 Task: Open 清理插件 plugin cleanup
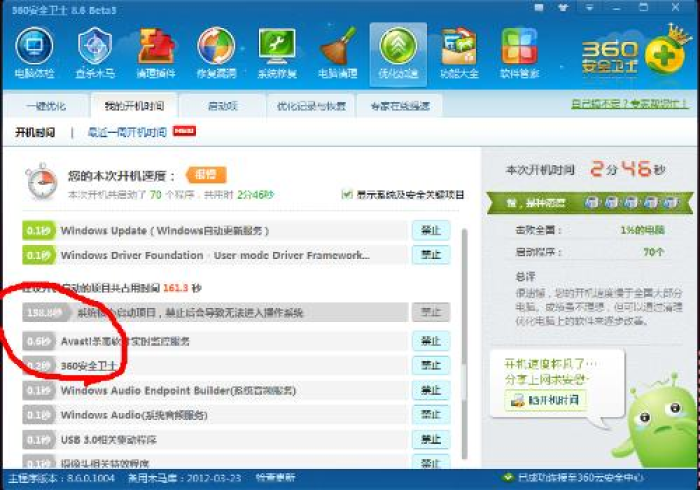point(155,54)
